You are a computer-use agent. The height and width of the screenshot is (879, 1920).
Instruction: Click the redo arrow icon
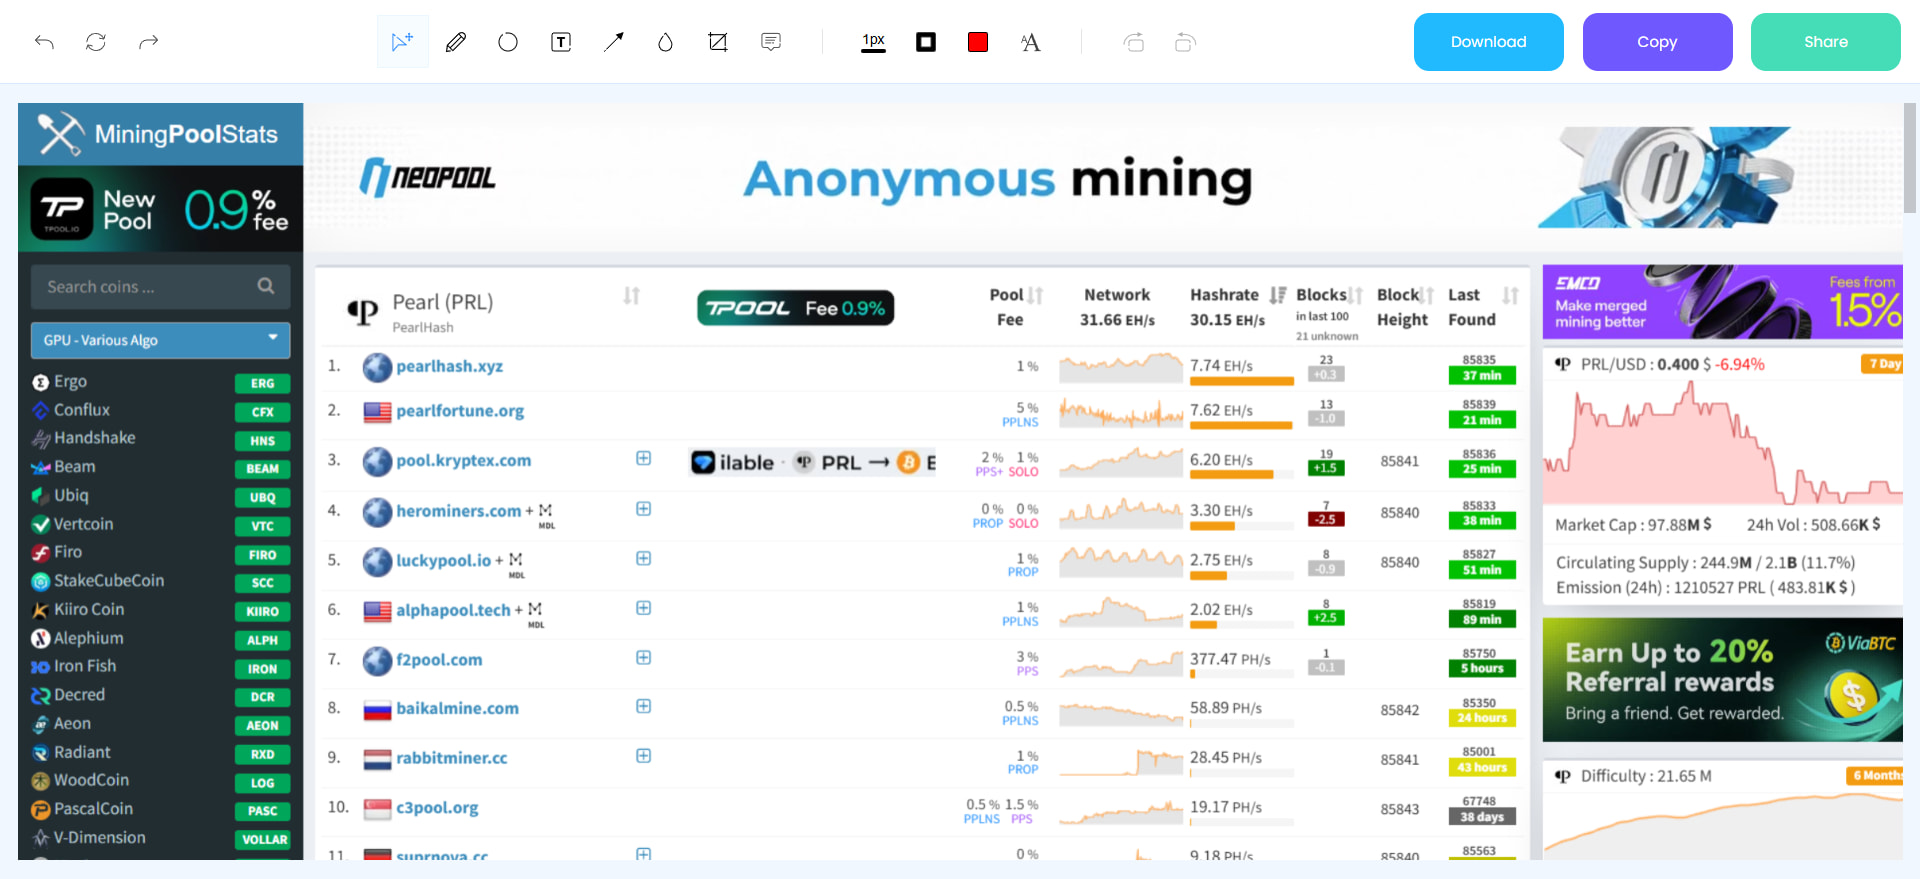click(x=149, y=42)
